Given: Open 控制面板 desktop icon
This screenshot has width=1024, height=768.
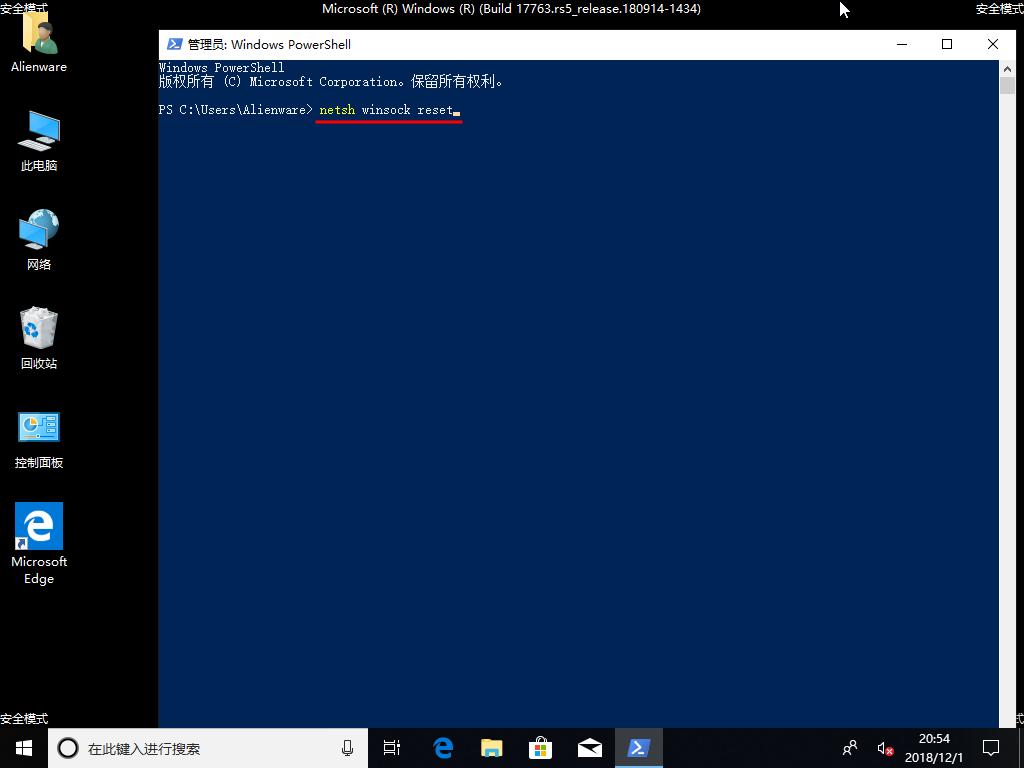Looking at the screenshot, I should pos(39,440).
